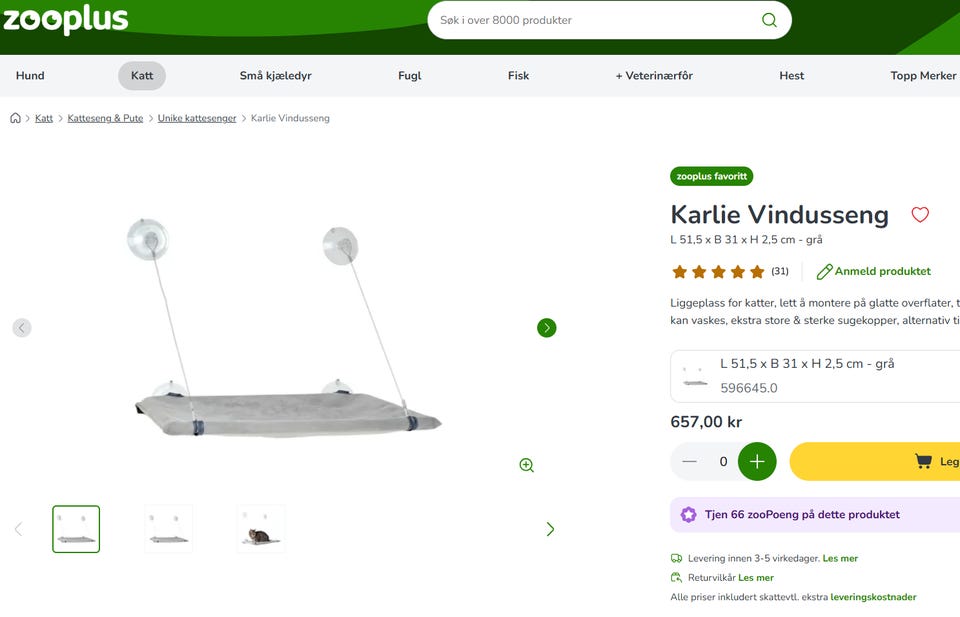Select the L 51,5 x B 31 variant option
This screenshot has width=960, height=617.
click(x=815, y=376)
